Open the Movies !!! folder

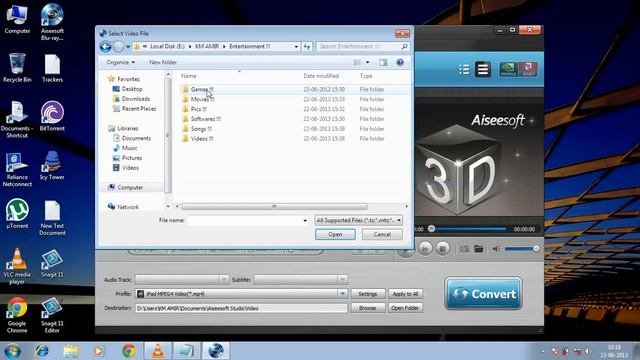(202, 99)
